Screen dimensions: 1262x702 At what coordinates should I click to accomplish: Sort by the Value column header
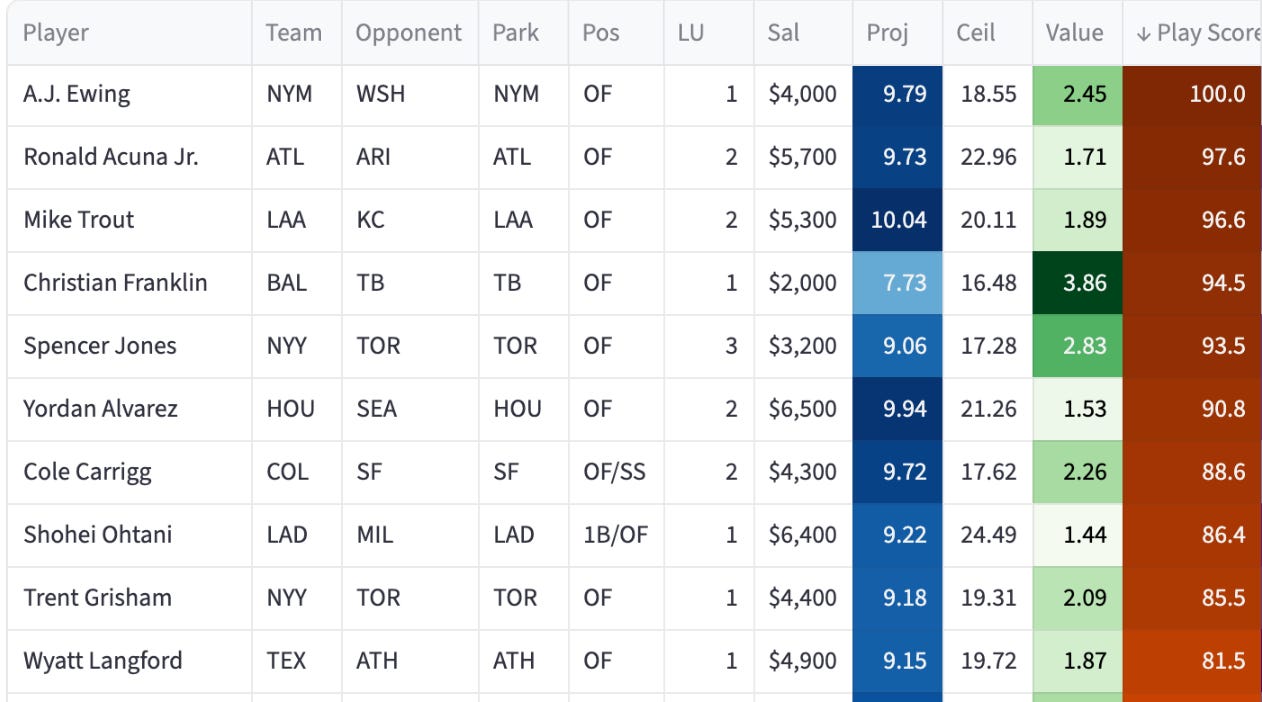pos(1077,33)
